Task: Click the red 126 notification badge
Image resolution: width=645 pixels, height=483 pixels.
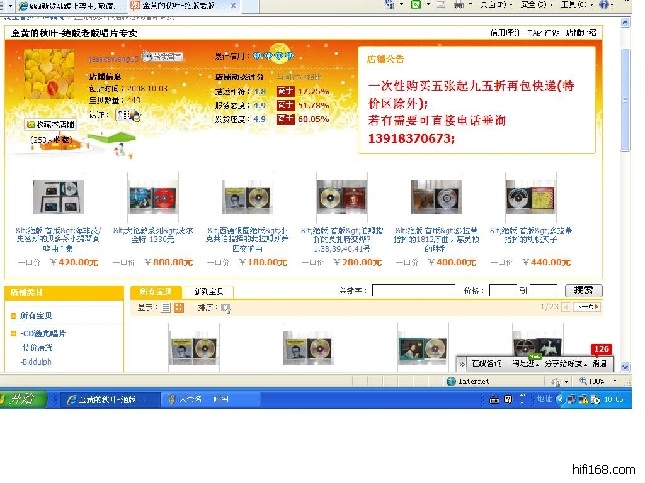Action: tap(601, 349)
